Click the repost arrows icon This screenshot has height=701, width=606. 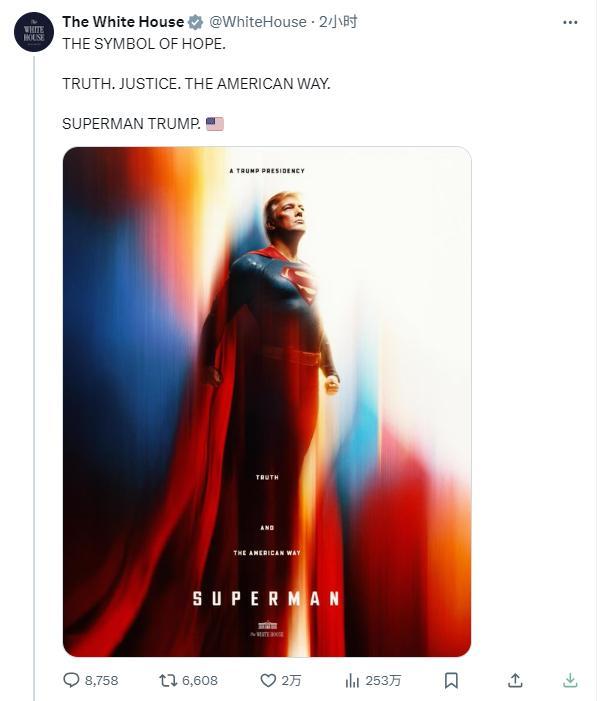[x=168, y=680]
